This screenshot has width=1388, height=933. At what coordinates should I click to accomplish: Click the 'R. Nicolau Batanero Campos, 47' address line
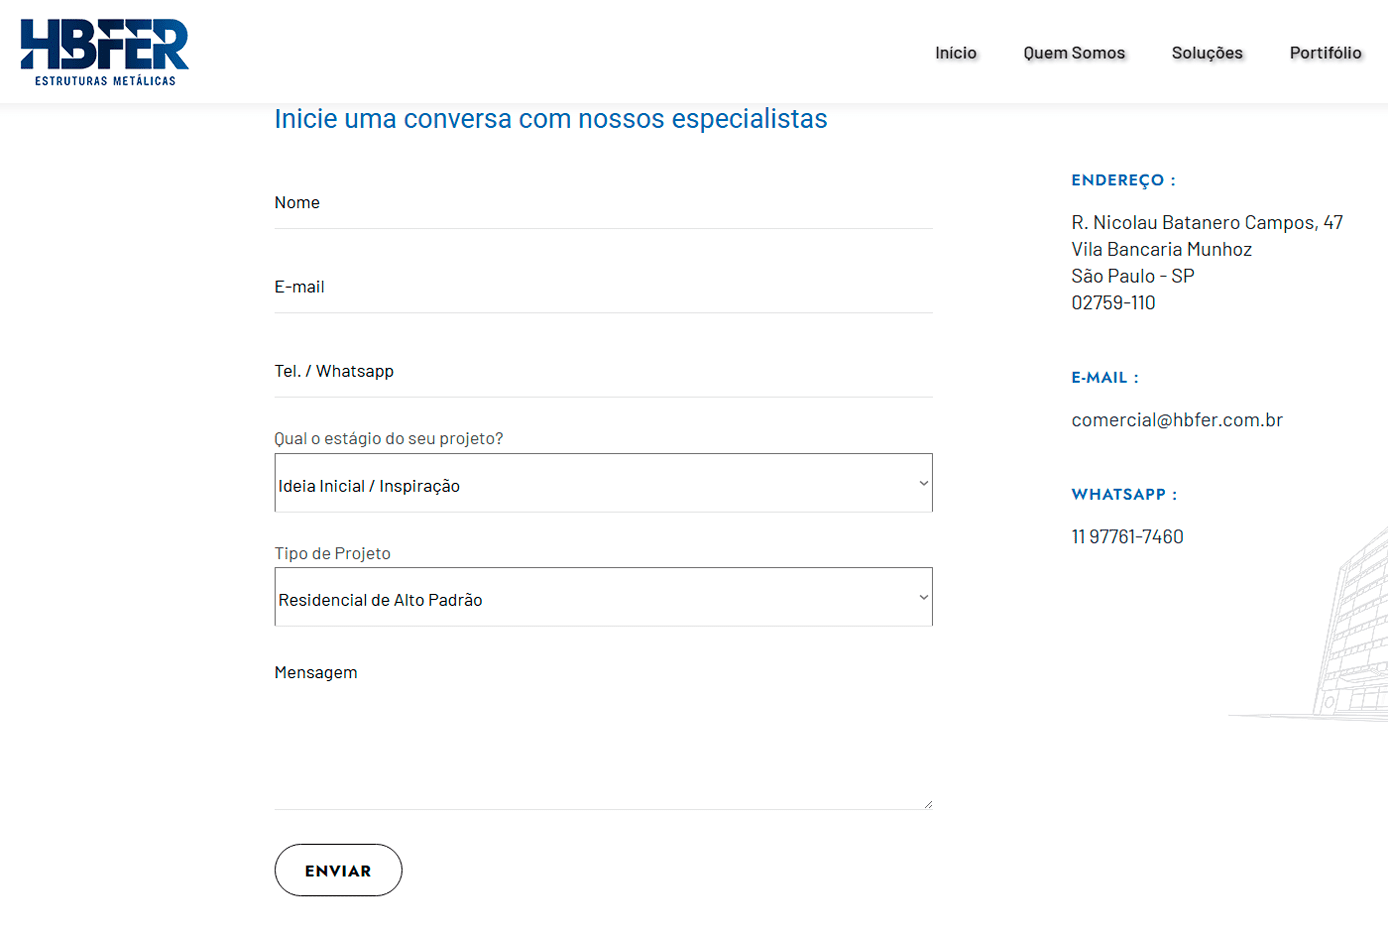pos(1207,223)
